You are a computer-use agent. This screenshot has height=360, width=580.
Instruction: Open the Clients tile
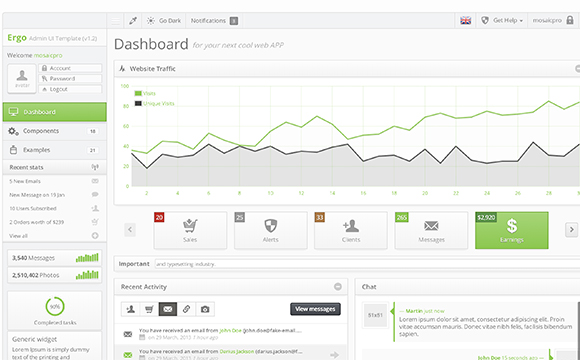coord(351,230)
